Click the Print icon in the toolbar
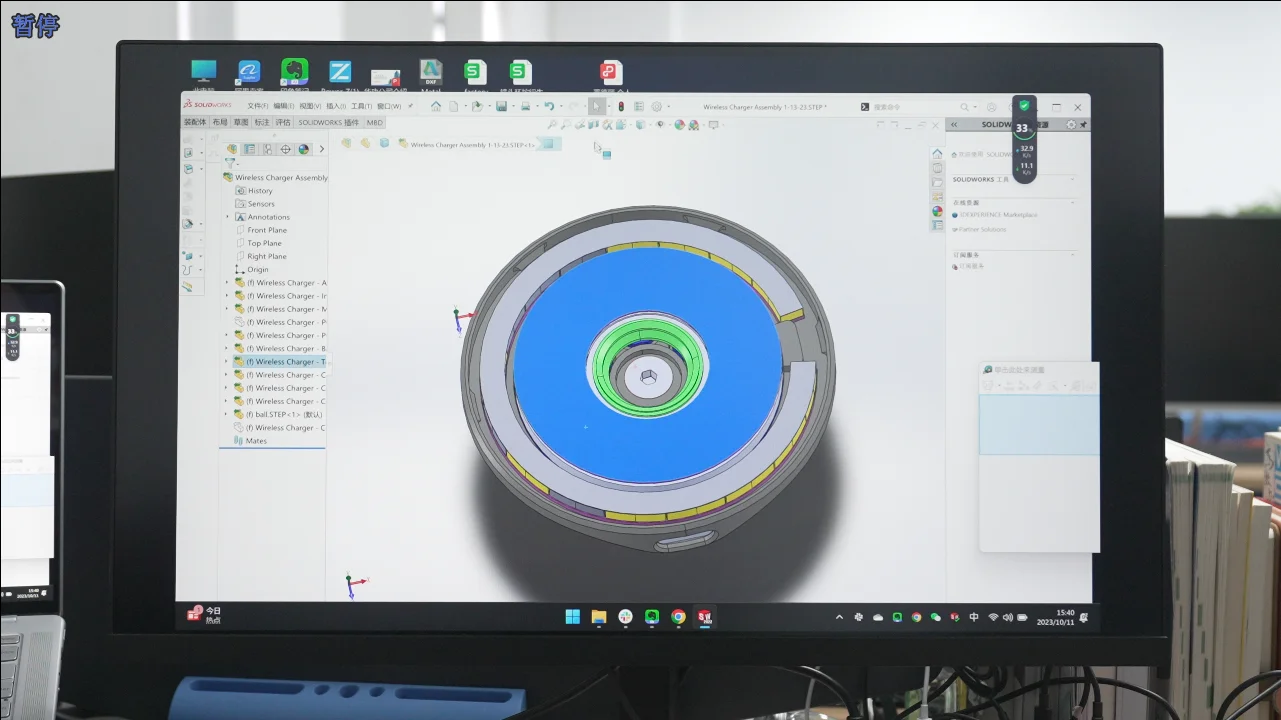The height and width of the screenshot is (720, 1281). [525, 106]
